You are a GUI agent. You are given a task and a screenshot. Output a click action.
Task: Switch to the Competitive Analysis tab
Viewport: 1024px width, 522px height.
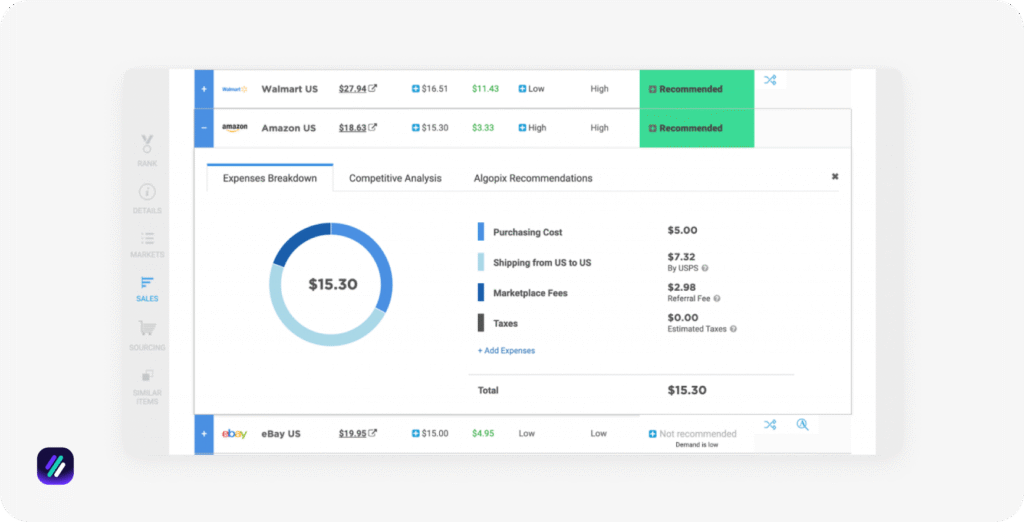[x=395, y=178]
